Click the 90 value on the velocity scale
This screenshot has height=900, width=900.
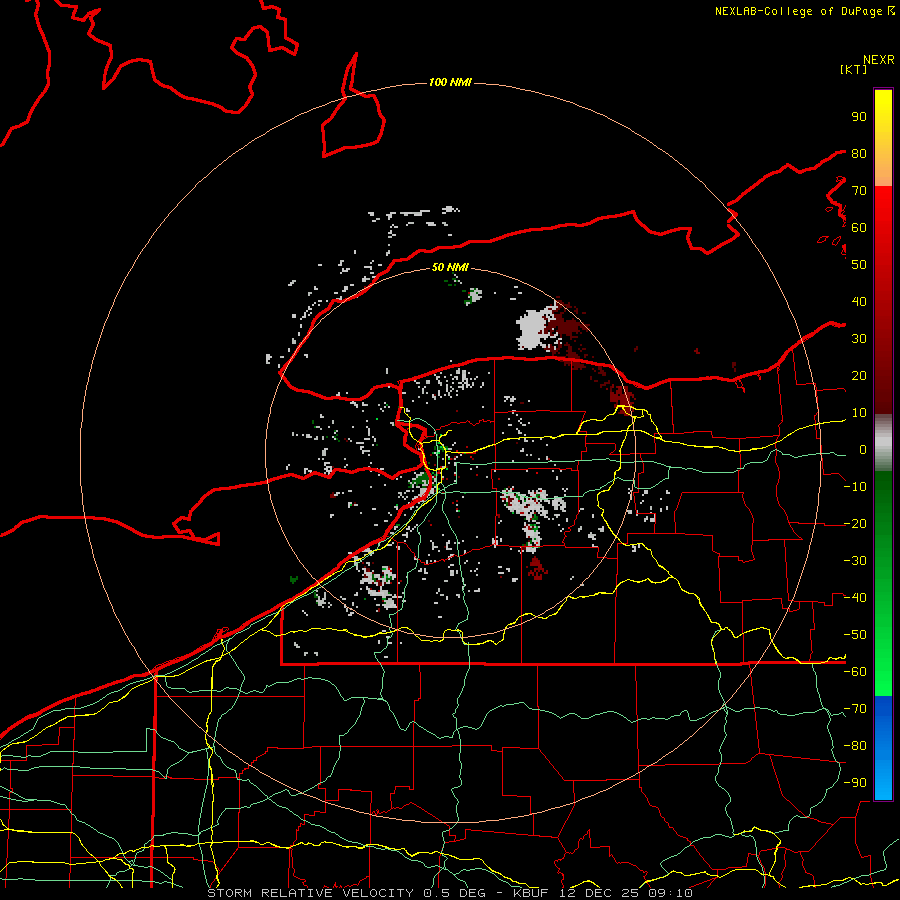[x=859, y=117]
